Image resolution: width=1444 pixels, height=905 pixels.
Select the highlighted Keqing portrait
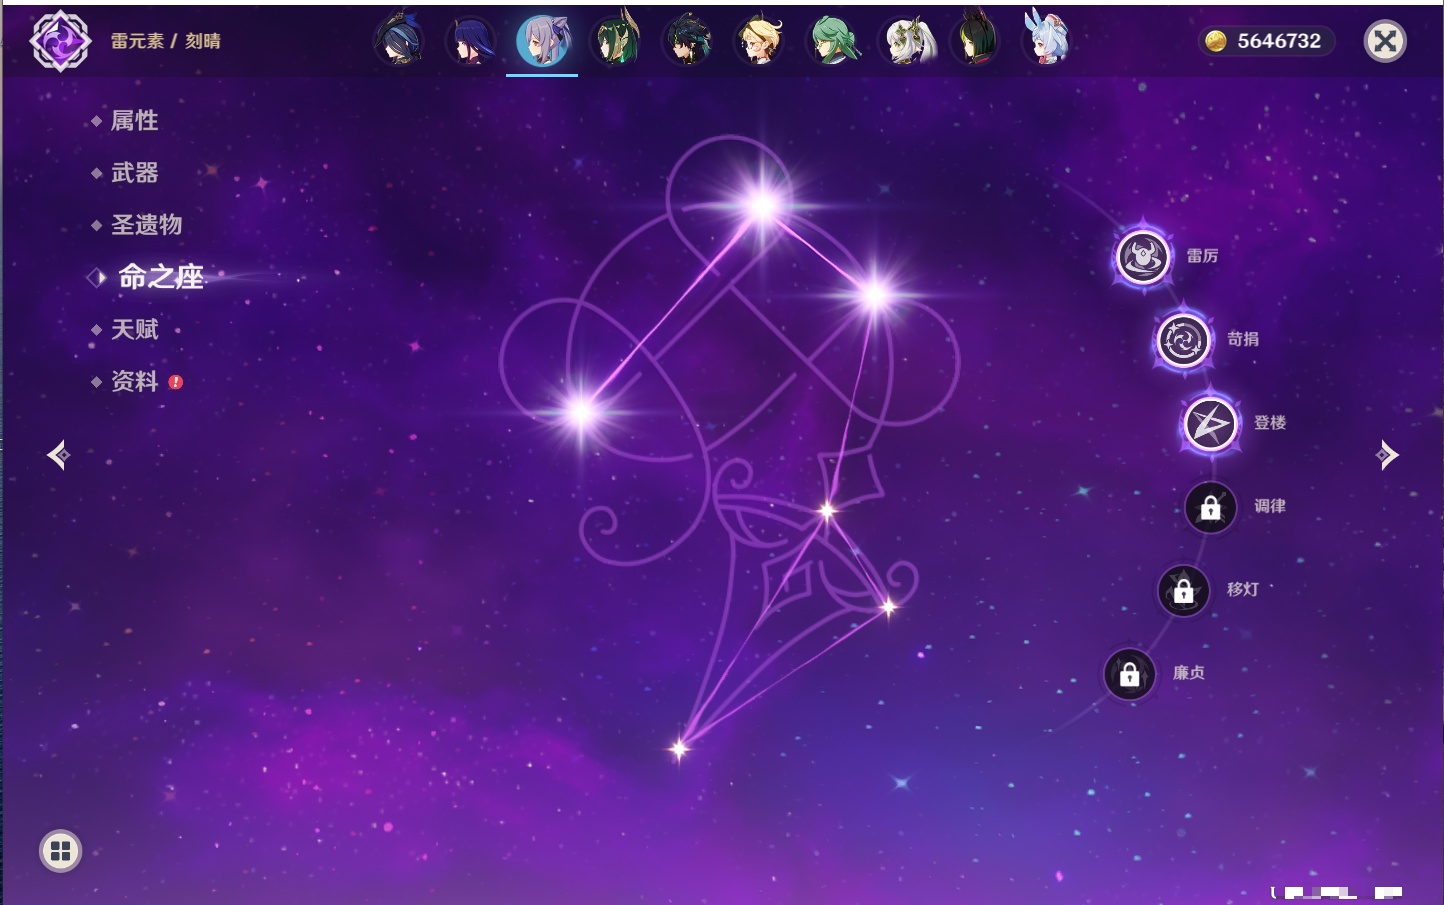pos(542,40)
